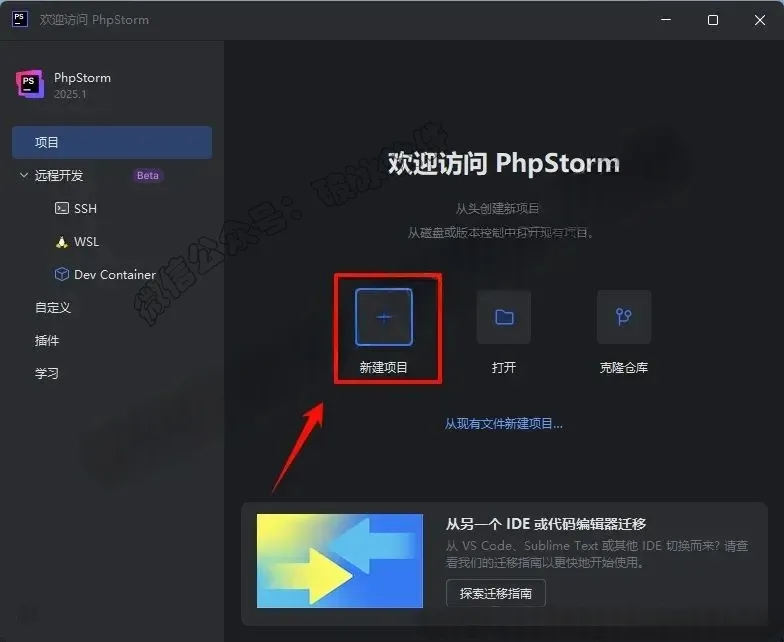Click the New Project plus icon
The image size is (784, 642).
(x=384, y=317)
